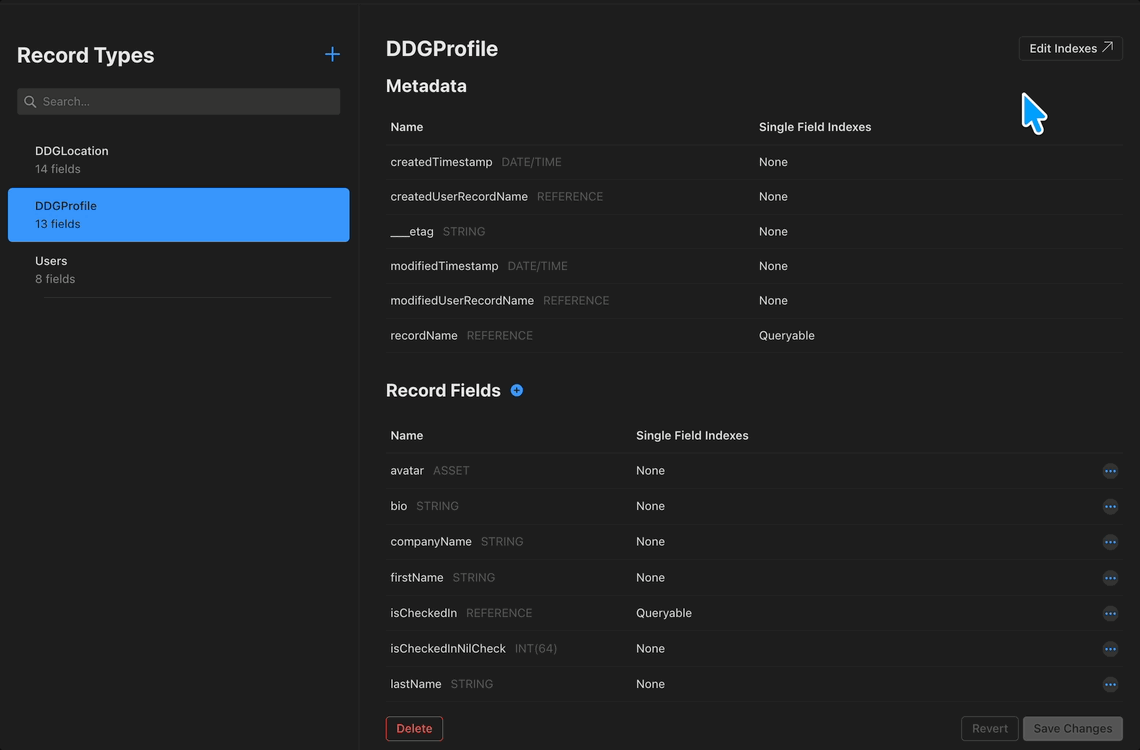Click the Edit Indexes button
Image resolution: width=1140 pixels, height=750 pixels.
(1070, 49)
